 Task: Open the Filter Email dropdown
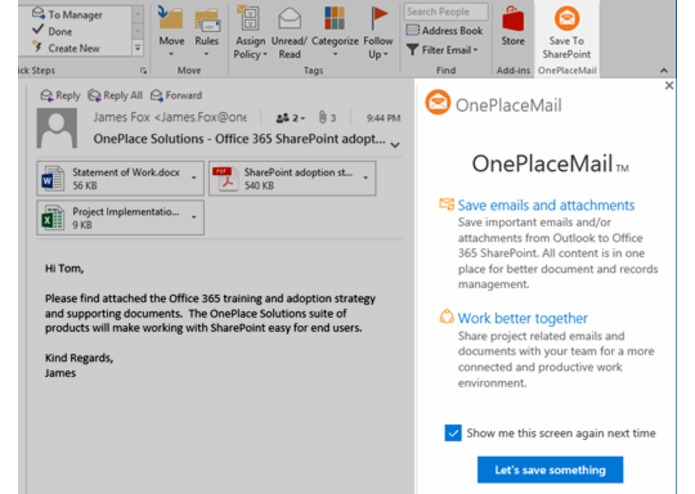coord(442,50)
